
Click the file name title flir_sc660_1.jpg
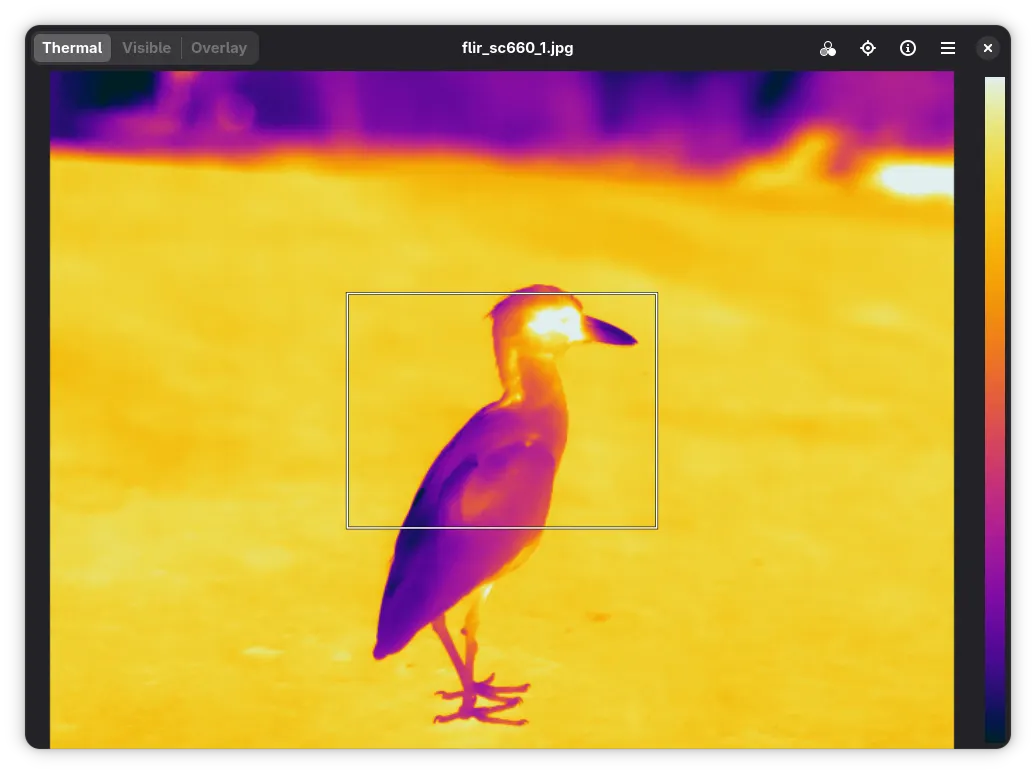point(517,48)
